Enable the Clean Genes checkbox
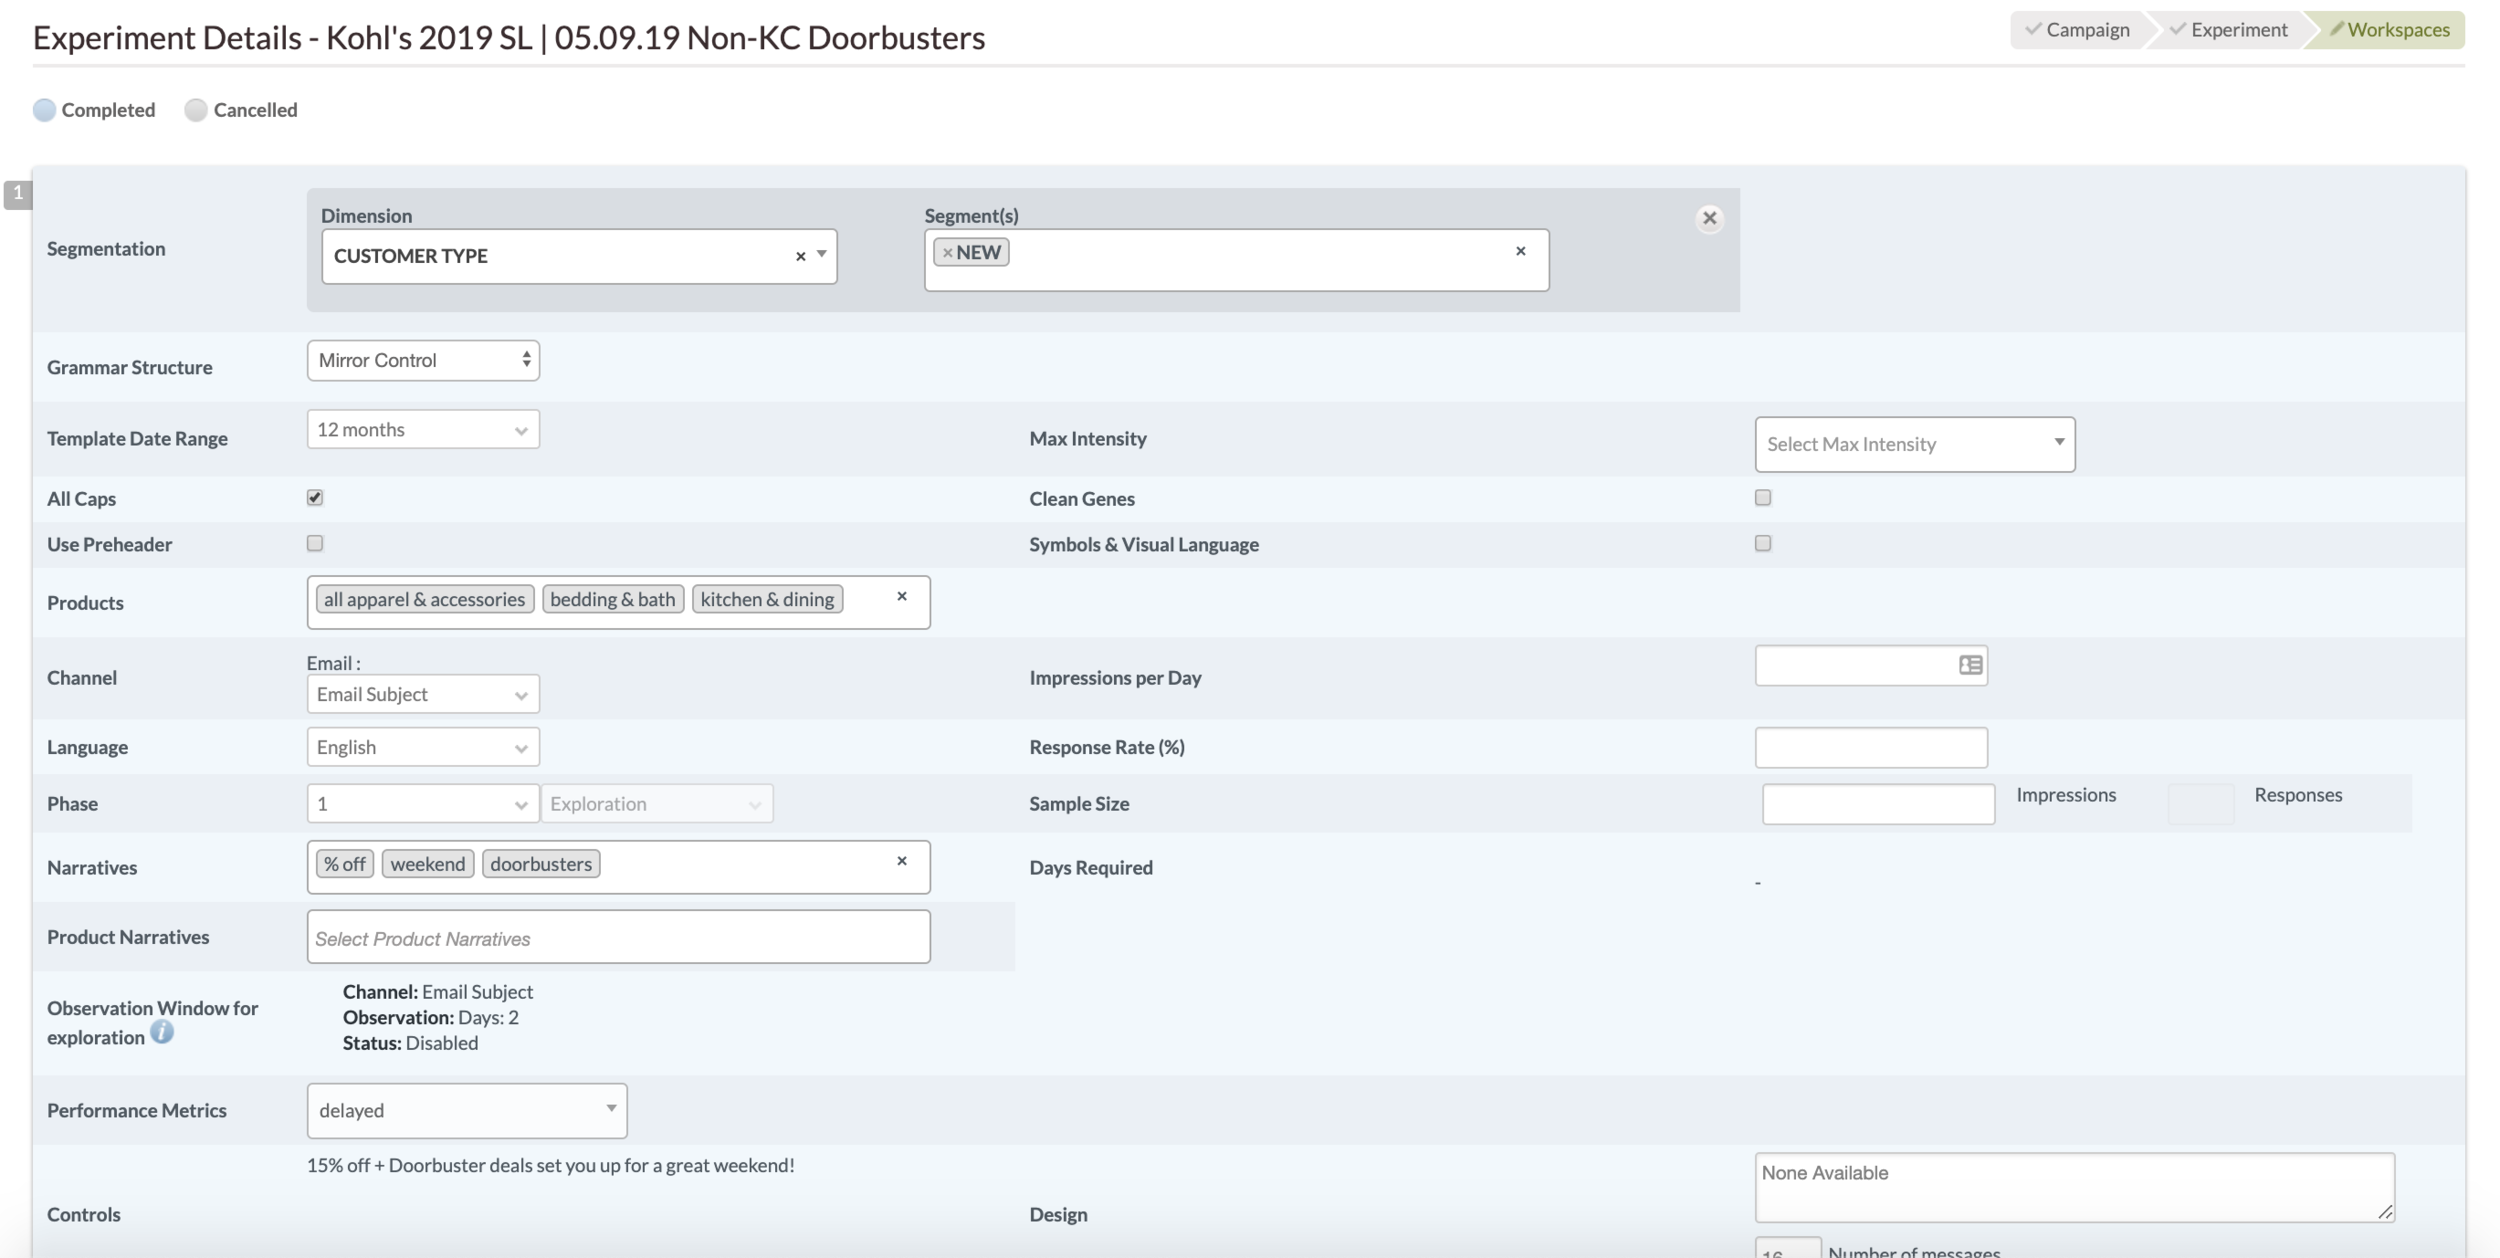This screenshot has height=1258, width=2500. coord(1763,497)
